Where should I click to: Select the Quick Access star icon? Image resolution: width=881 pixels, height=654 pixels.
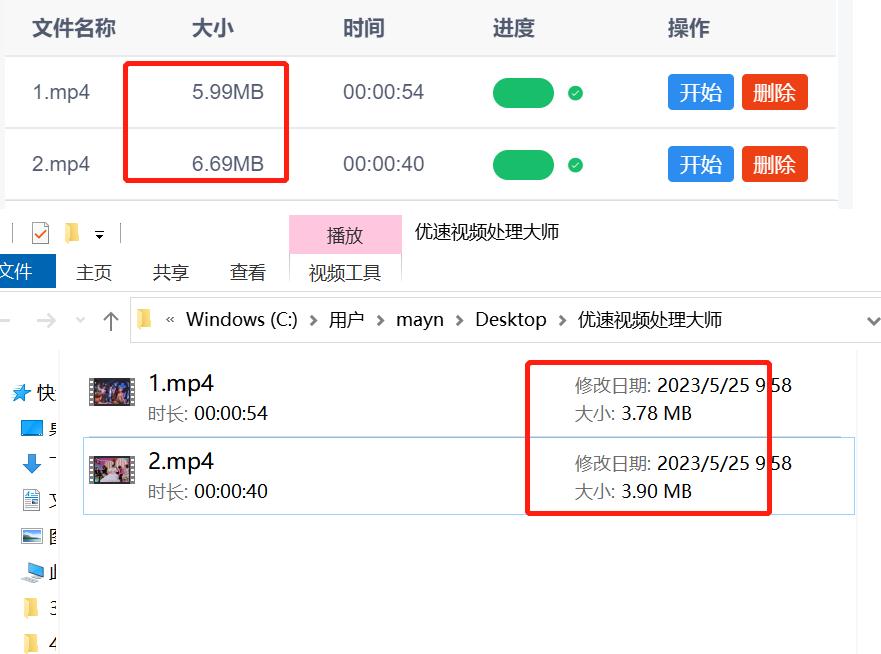[x=20, y=390]
